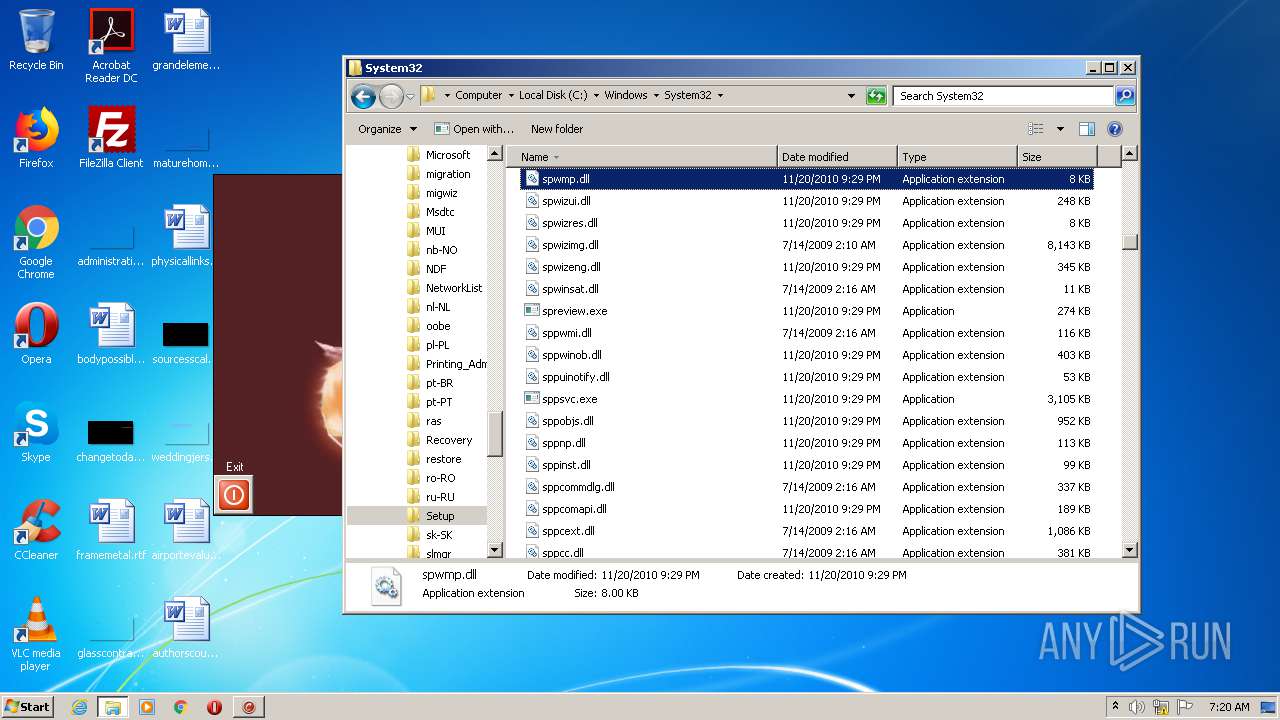This screenshot has height=720, width=1280.
Task: Go back in Explorer navigation
Action: coord(363,96)
